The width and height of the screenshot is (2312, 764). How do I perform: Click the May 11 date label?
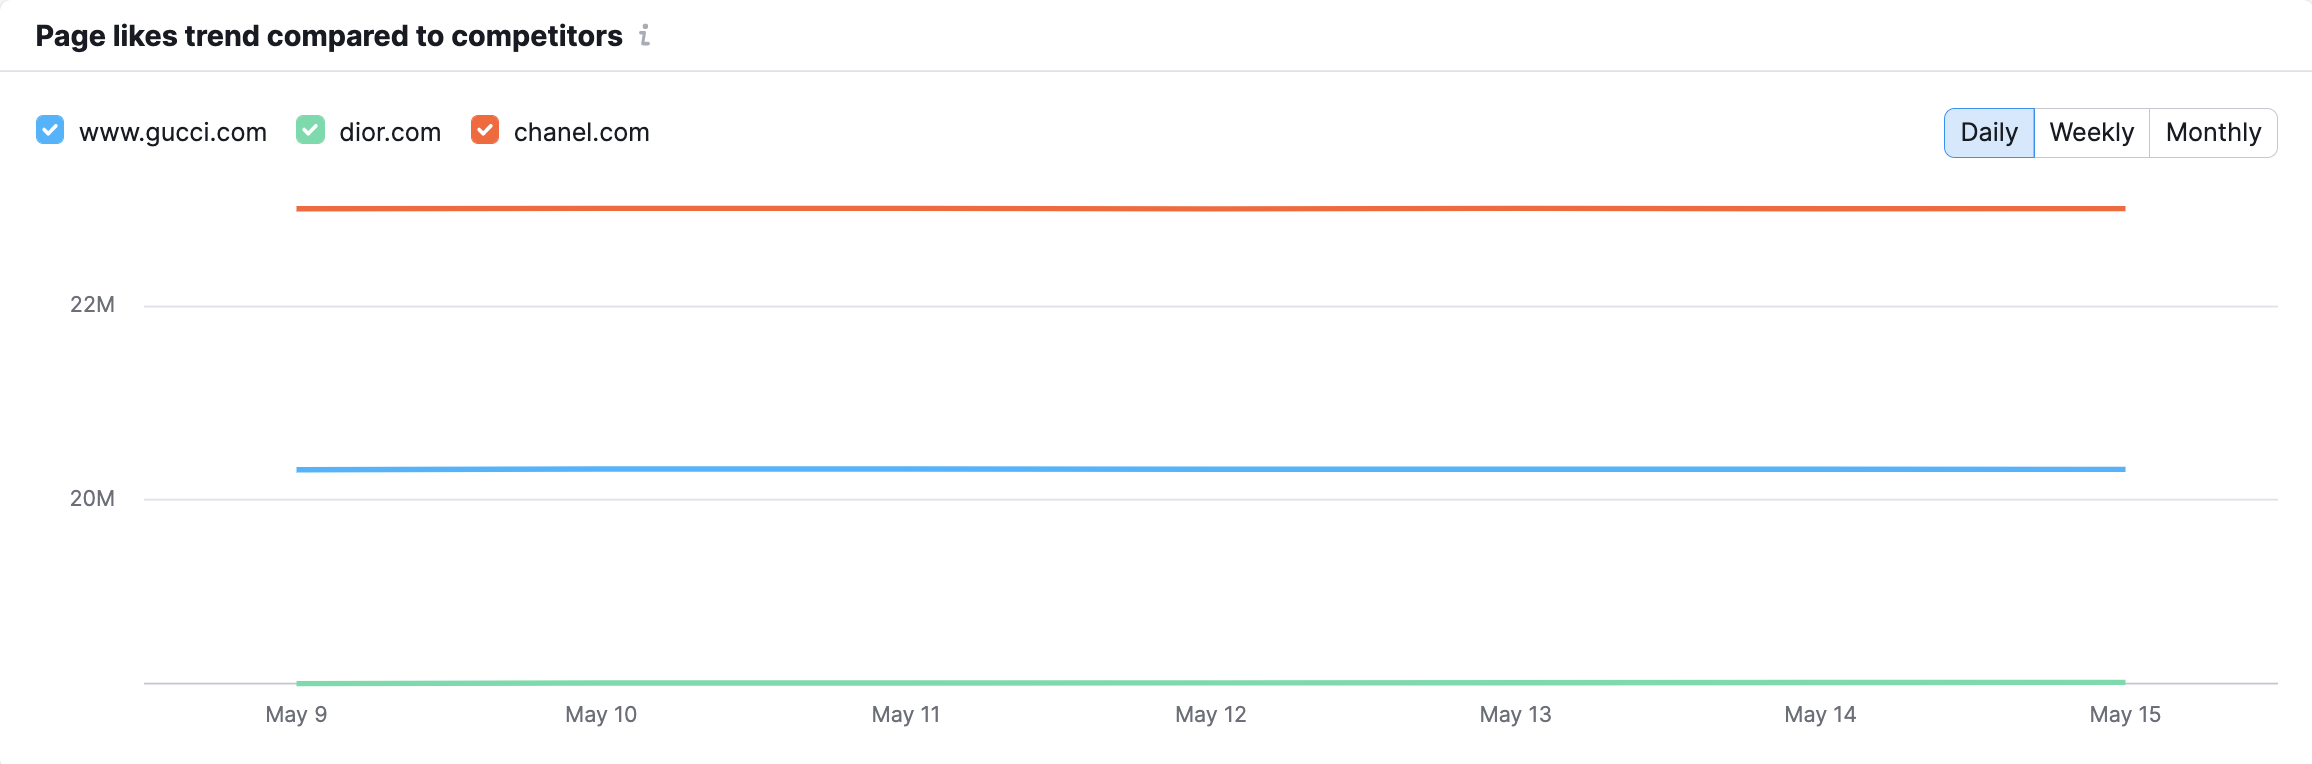point(906,714)
